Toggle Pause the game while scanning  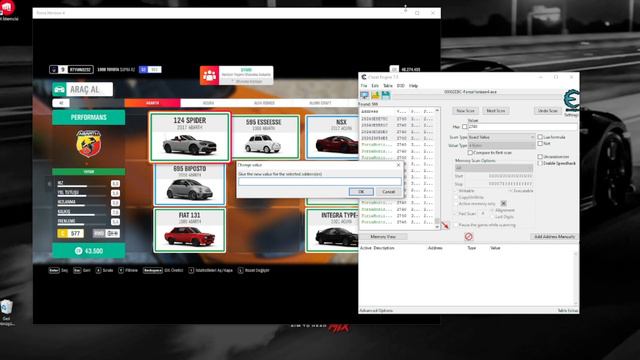pos(456,225)
